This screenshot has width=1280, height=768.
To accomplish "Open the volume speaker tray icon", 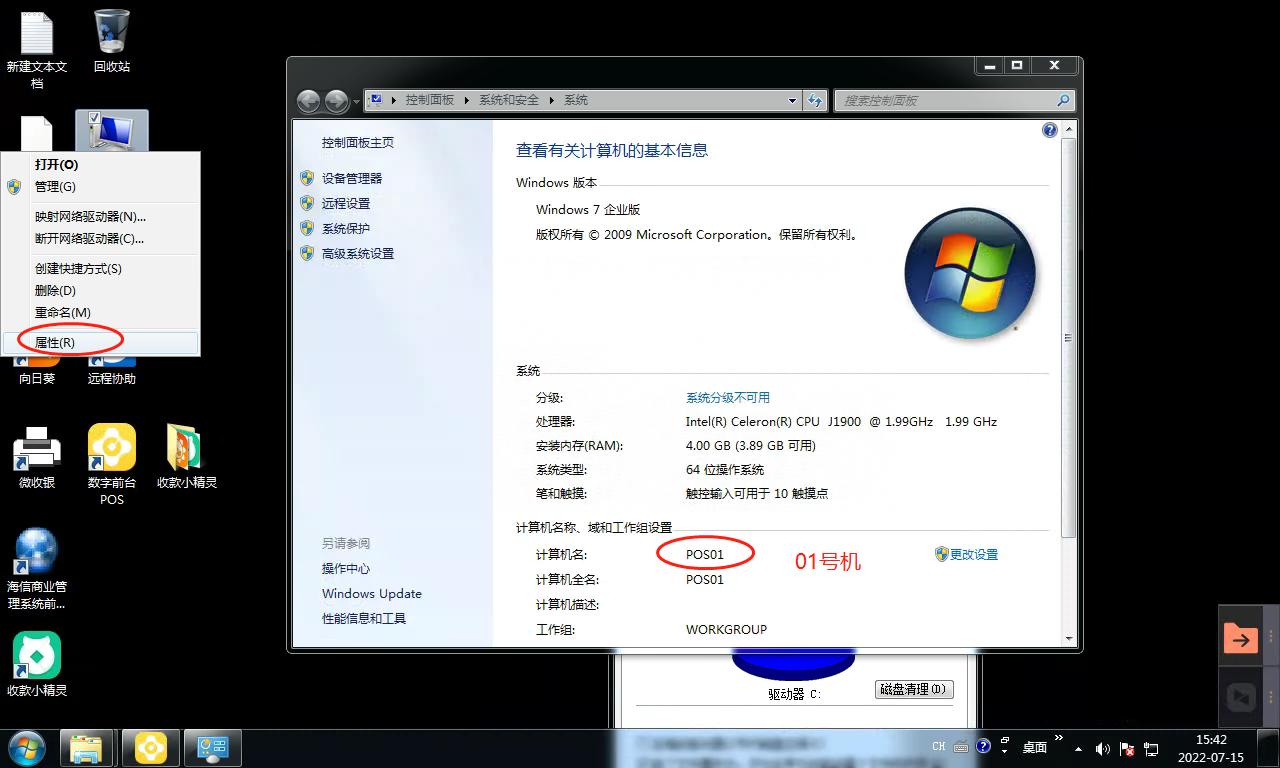I will tap(1103, 748).
